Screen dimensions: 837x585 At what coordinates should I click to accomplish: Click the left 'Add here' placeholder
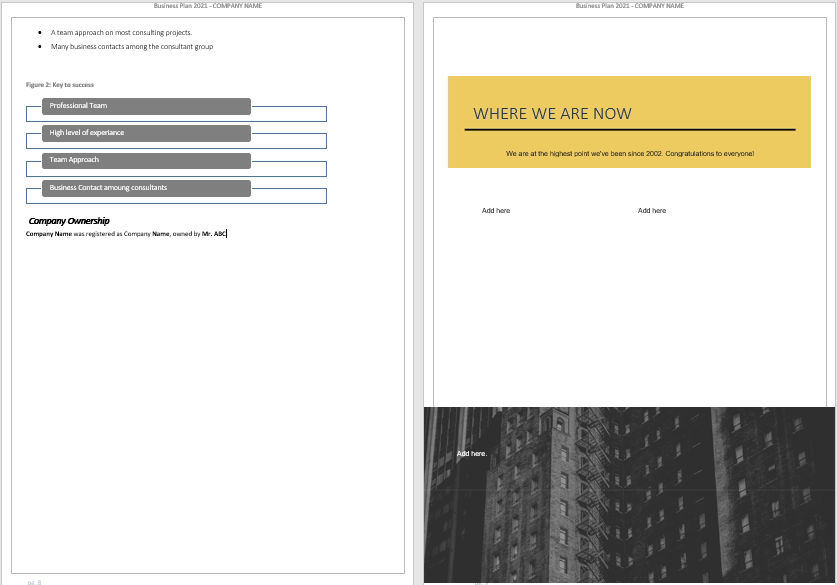[496, 211]
